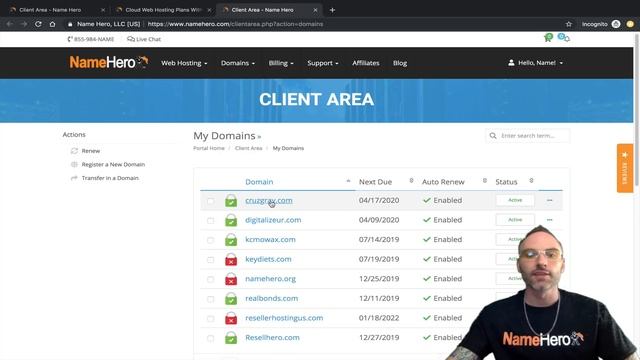The image size is (640, 360).
Task: Tick the checkbox for namehero.org
Action: coord(211,280)
